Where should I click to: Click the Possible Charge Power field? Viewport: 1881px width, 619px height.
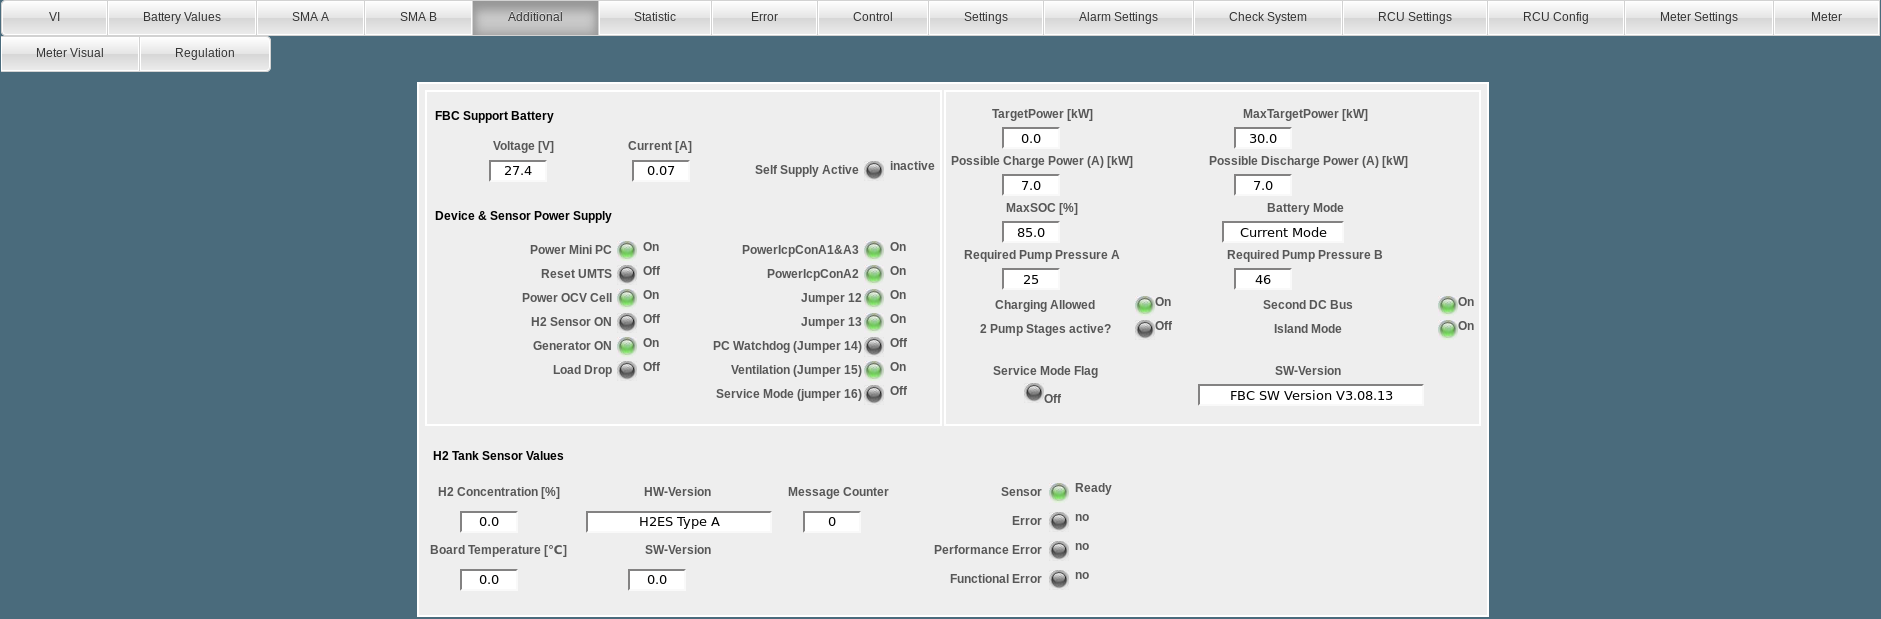click(x=1031, y=186)
